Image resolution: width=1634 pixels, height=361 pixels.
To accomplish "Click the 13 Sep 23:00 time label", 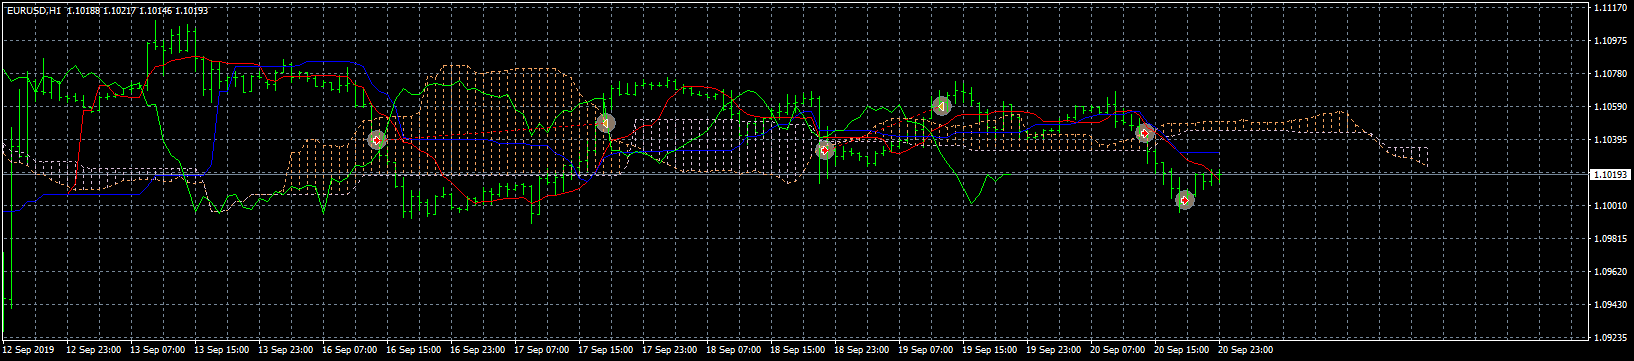I will 286,351.
